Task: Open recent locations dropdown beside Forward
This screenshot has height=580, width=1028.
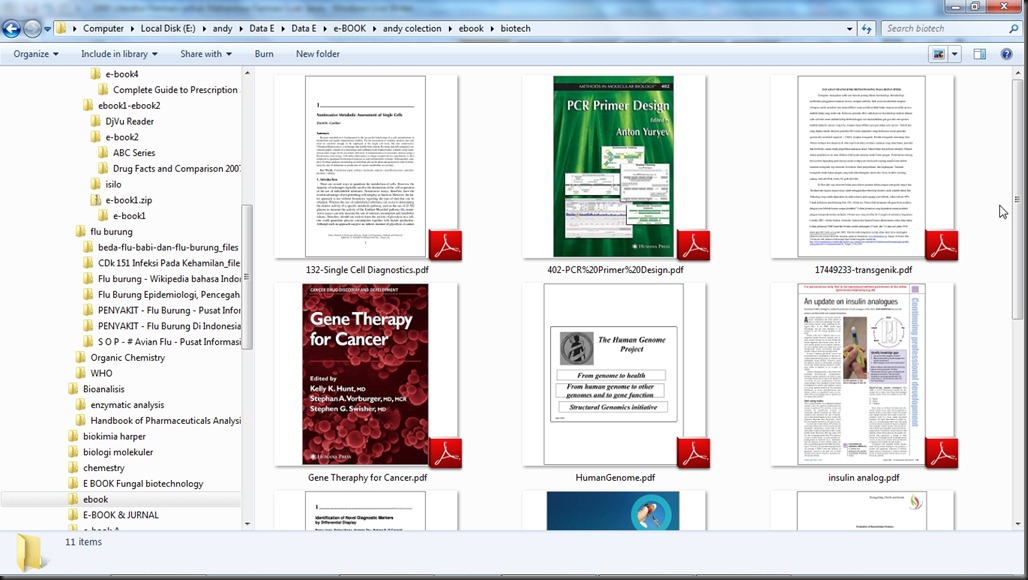Action: (x=47, y=29)
